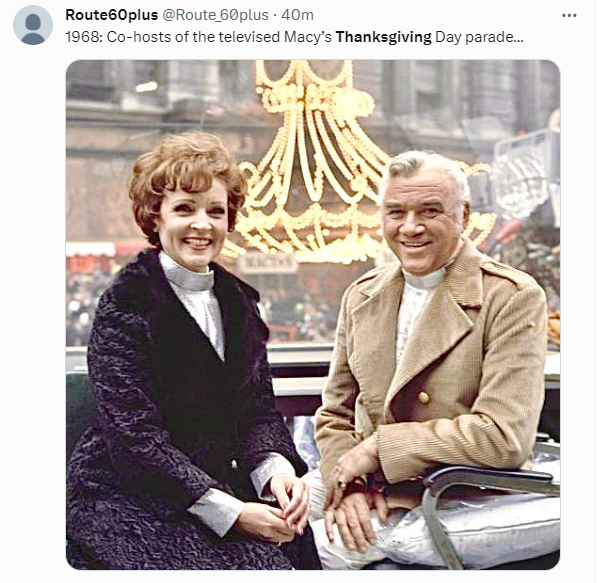Open the tweet via 40m timestamp

[297, 15]
